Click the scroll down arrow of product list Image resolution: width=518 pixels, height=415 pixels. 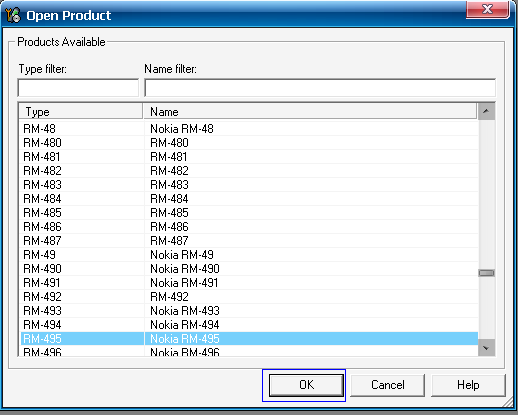click(486, 348)
